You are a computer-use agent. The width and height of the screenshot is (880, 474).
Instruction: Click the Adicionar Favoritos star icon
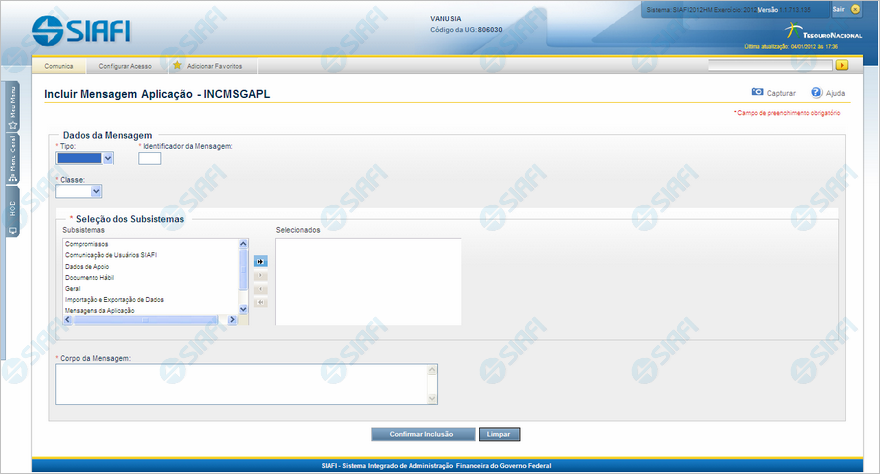click(x=177, y=66)
